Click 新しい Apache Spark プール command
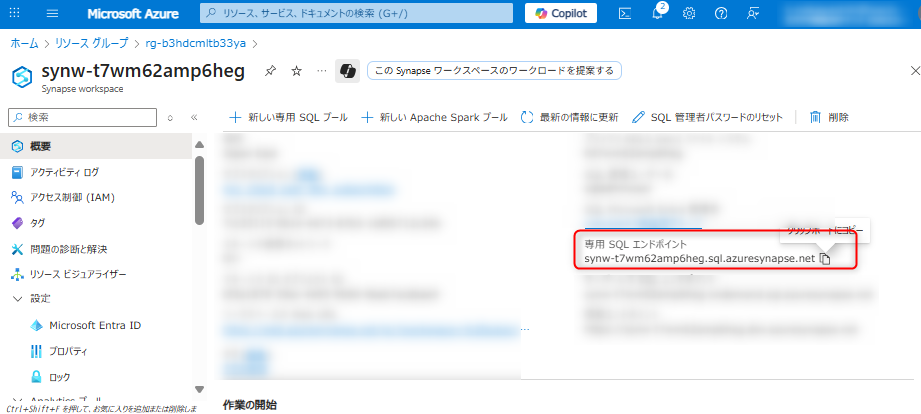 pyautogui.click(x=434, y=117)
